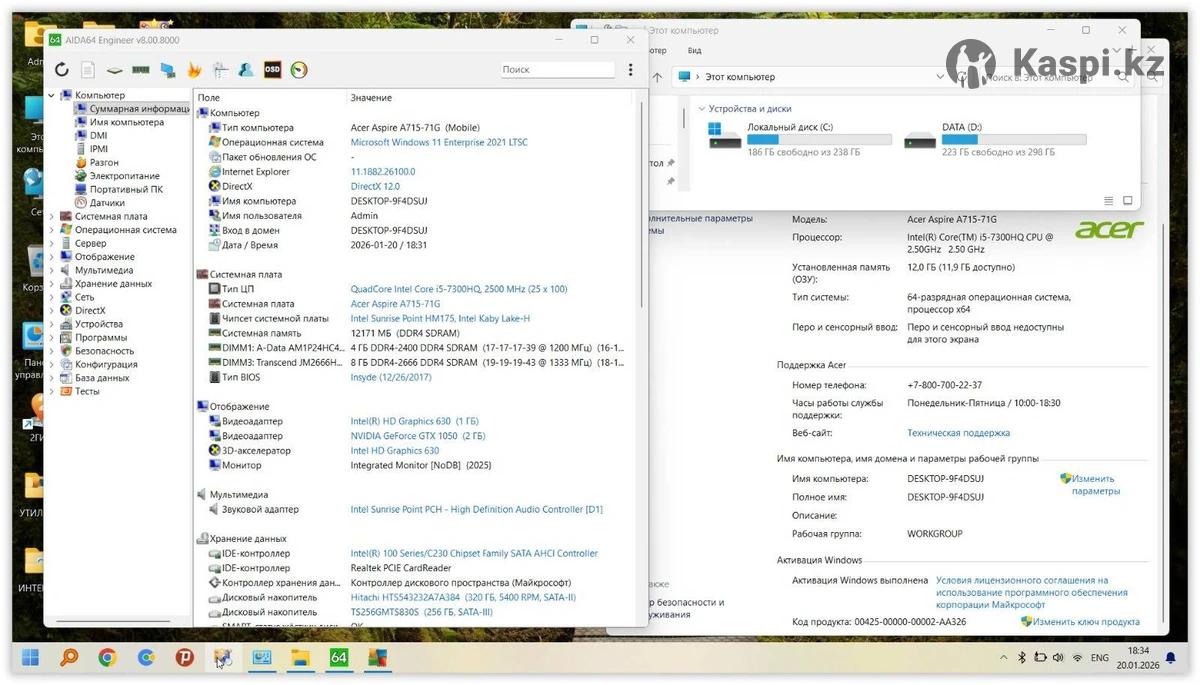Expand the Системная плата tree node
Screen dimensions: 1200x685
click(x=52, y=216)
